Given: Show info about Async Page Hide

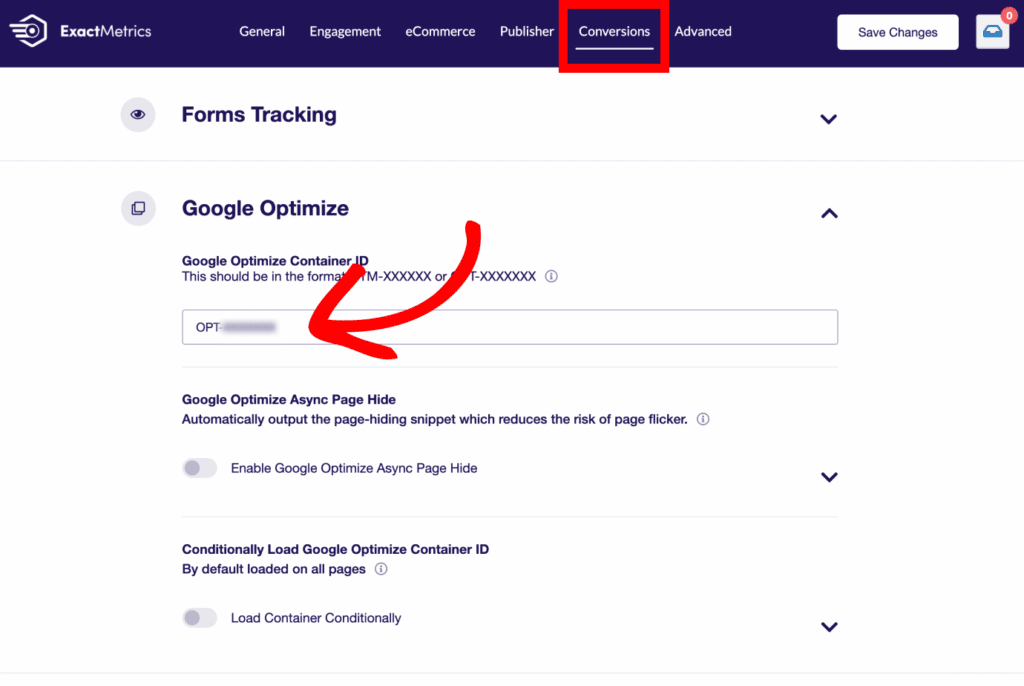Looking at the screenshot, I should (x=703, y=419).
